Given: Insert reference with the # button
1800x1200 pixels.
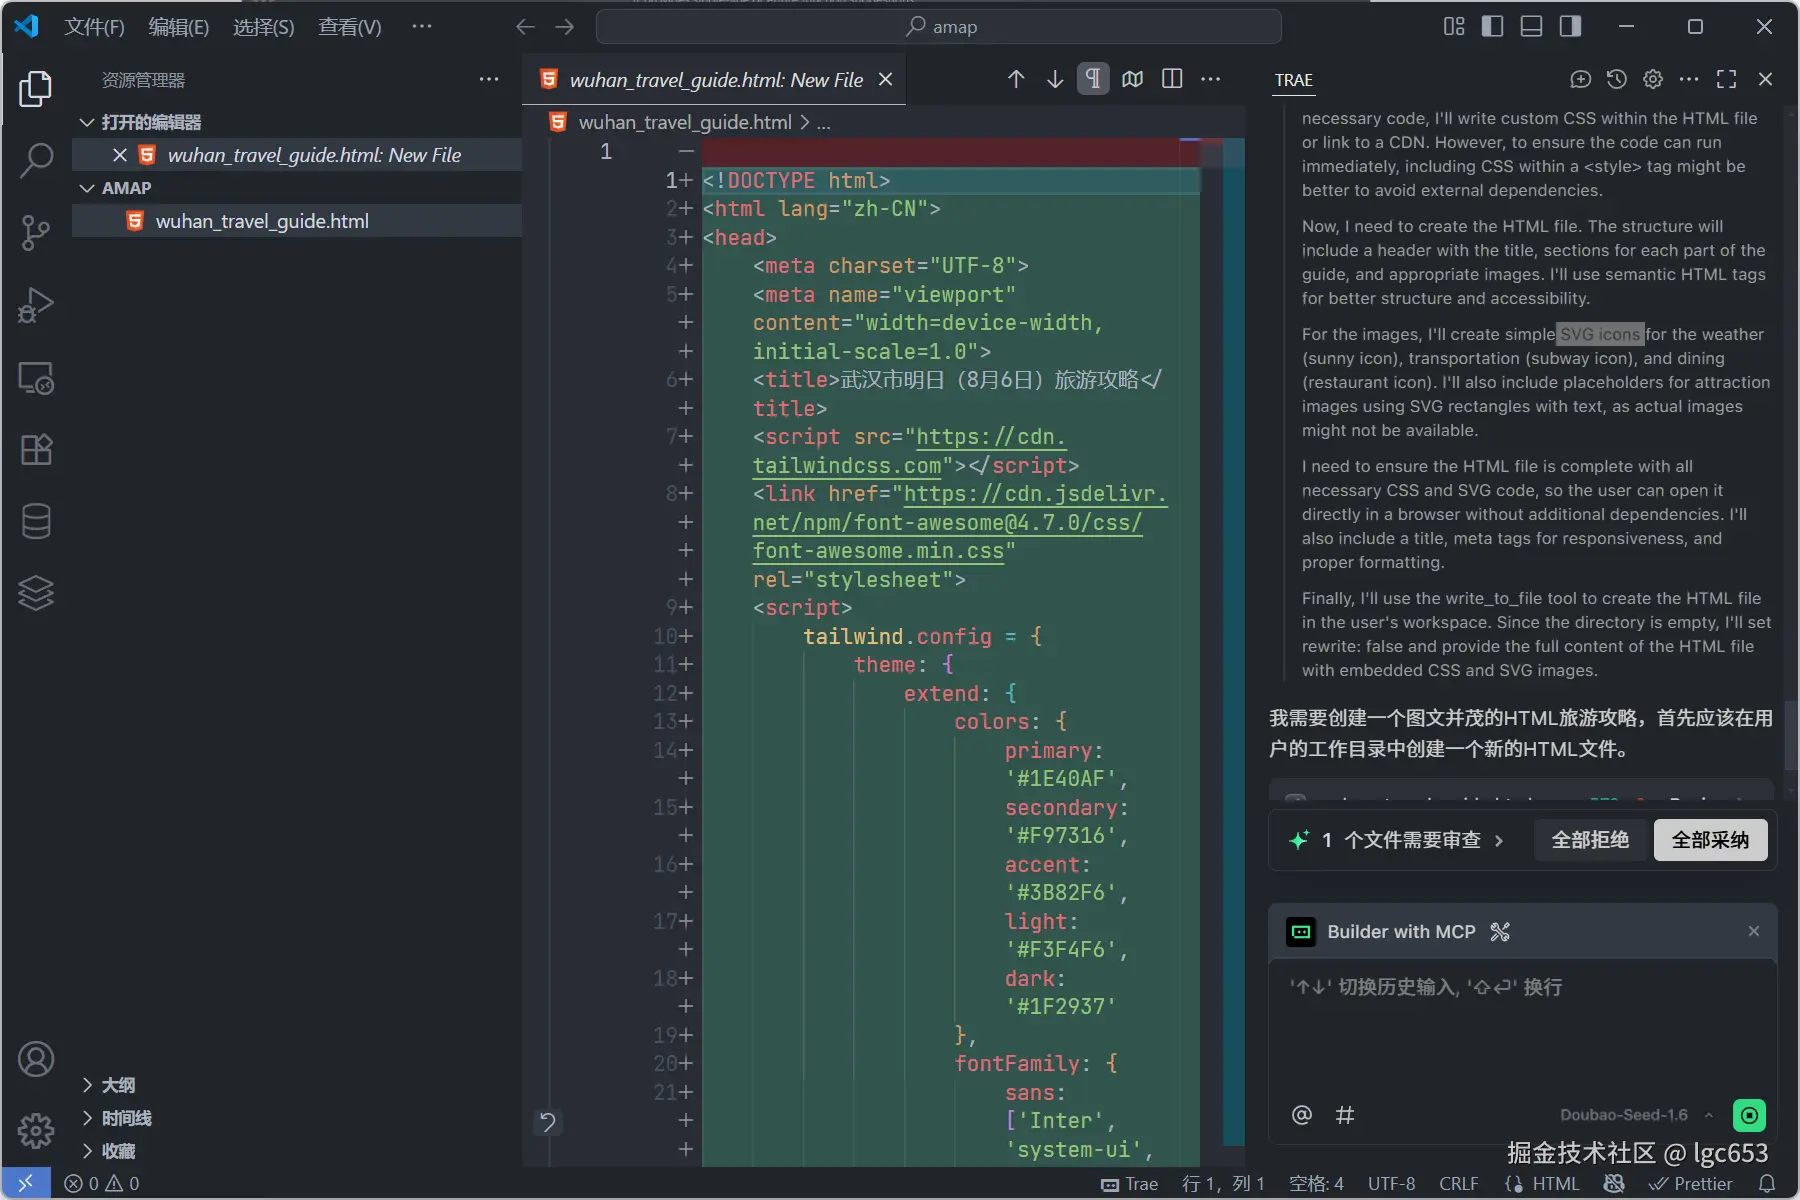Looking at the screenshot, I should (1345, 1115).
